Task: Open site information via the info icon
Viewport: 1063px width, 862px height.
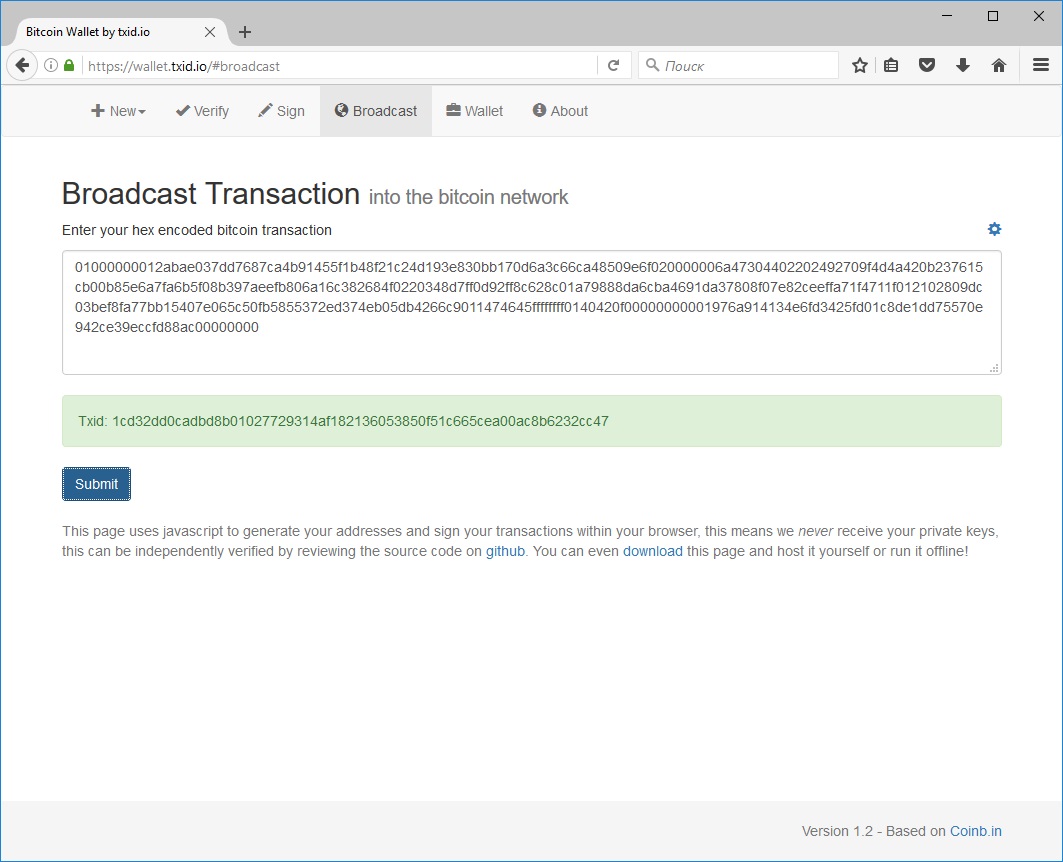Action: (x=51, y=66)
